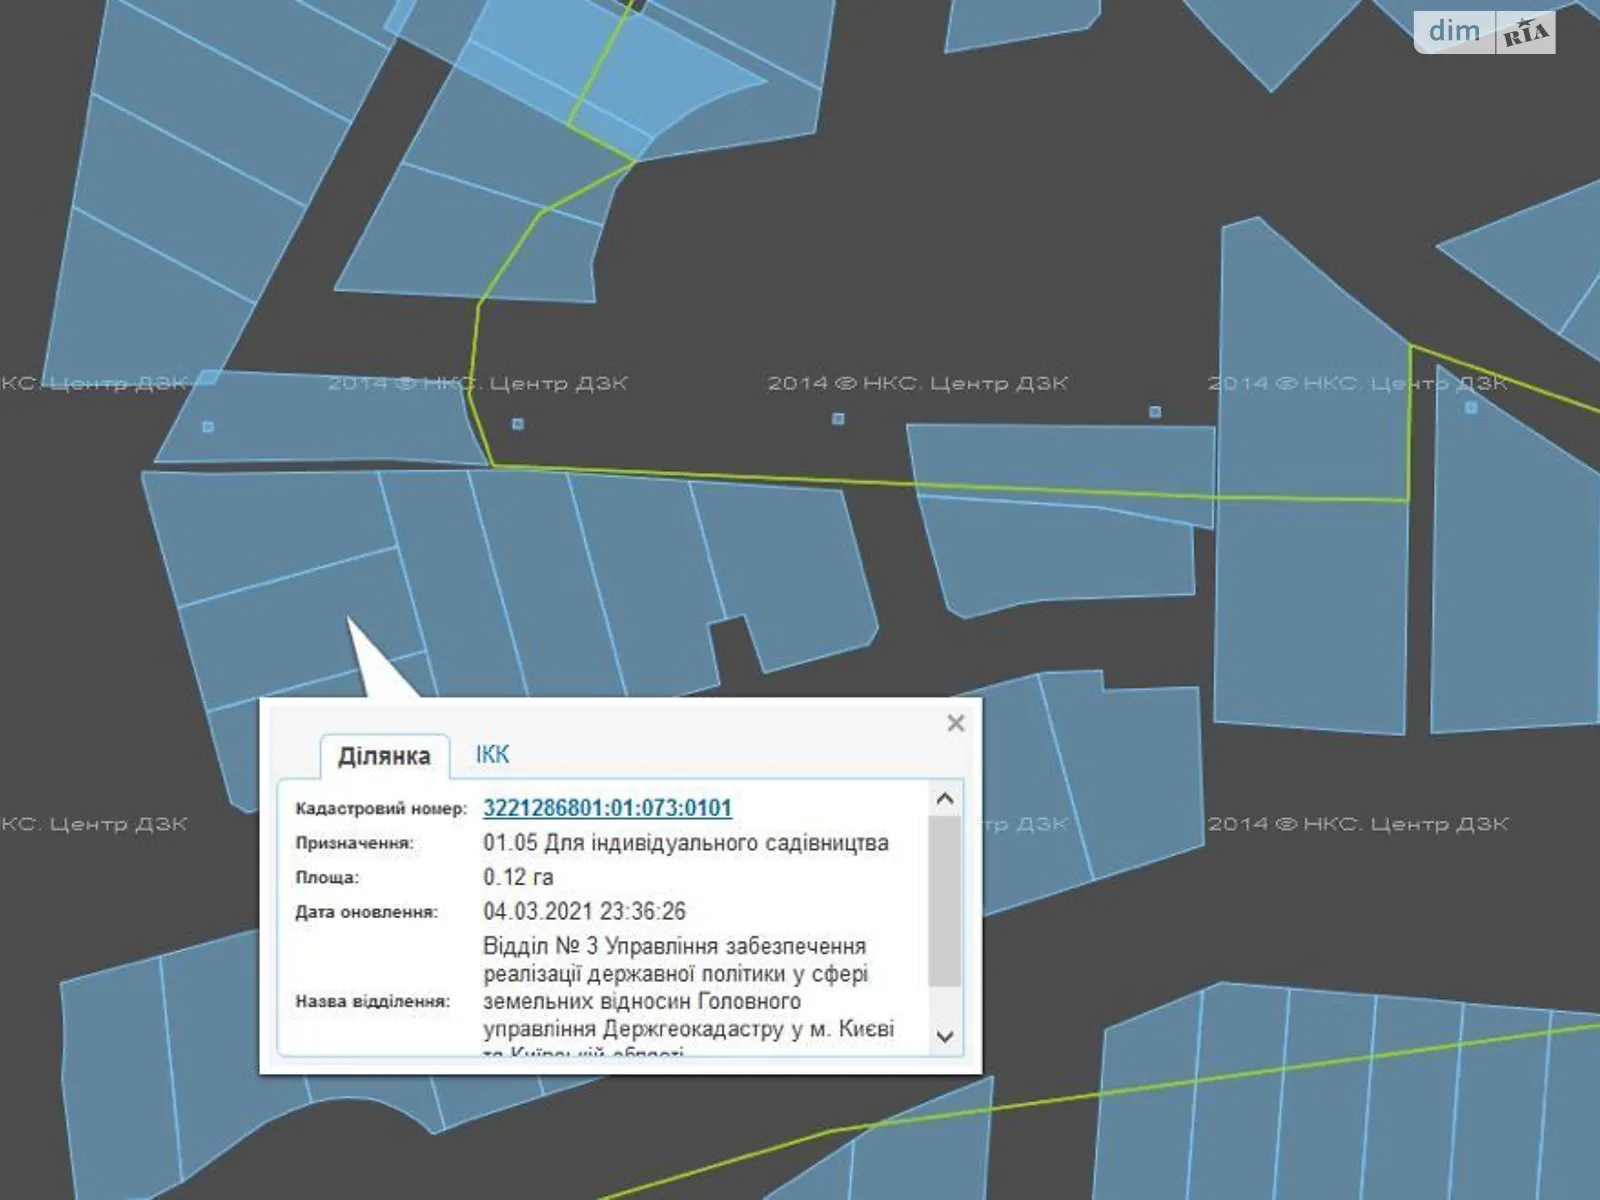Switch to the Ділянка tab
Screen dimensions: 1600x1200
(x=384, y=756)
